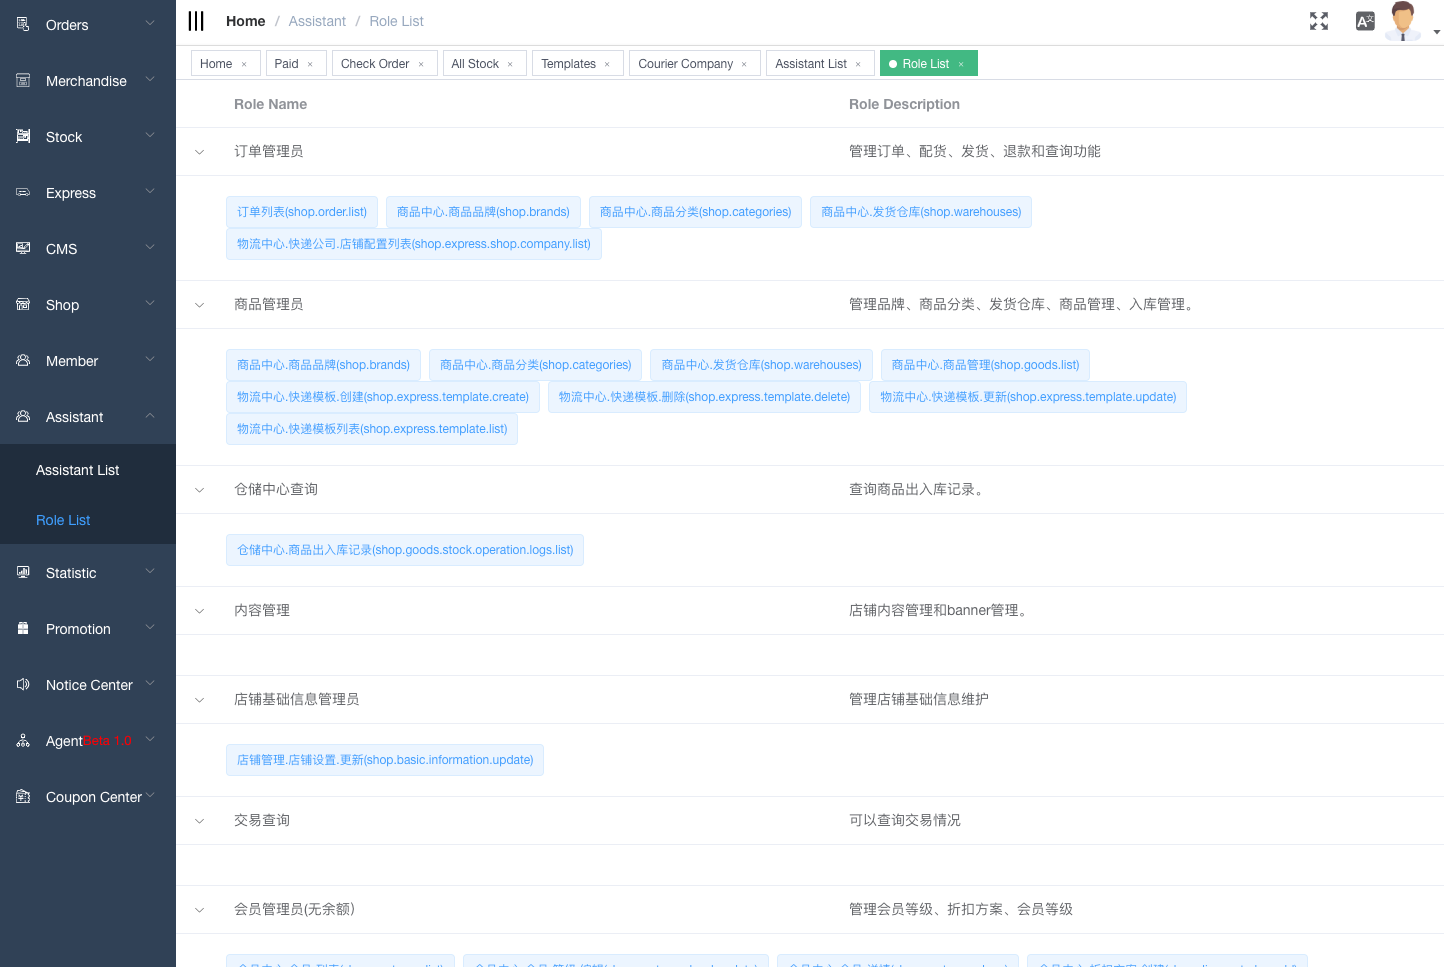Select the Promotion sidebar icon
Screen dimensions: 1444x967
[x=22, y=628]
